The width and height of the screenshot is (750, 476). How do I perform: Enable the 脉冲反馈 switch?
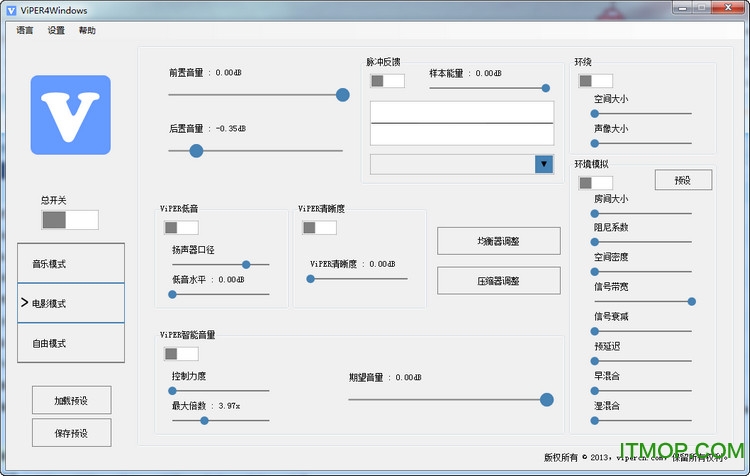(x=387, y=81)
